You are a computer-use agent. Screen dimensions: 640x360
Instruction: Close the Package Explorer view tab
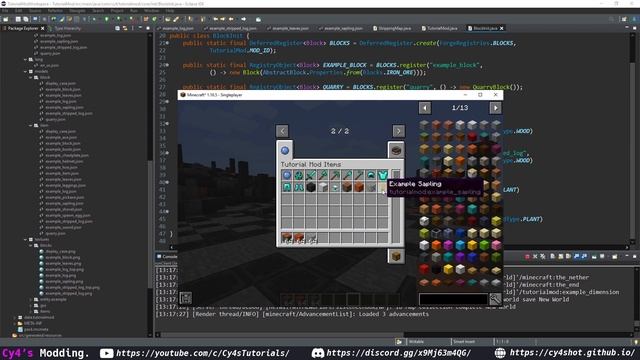42,28
